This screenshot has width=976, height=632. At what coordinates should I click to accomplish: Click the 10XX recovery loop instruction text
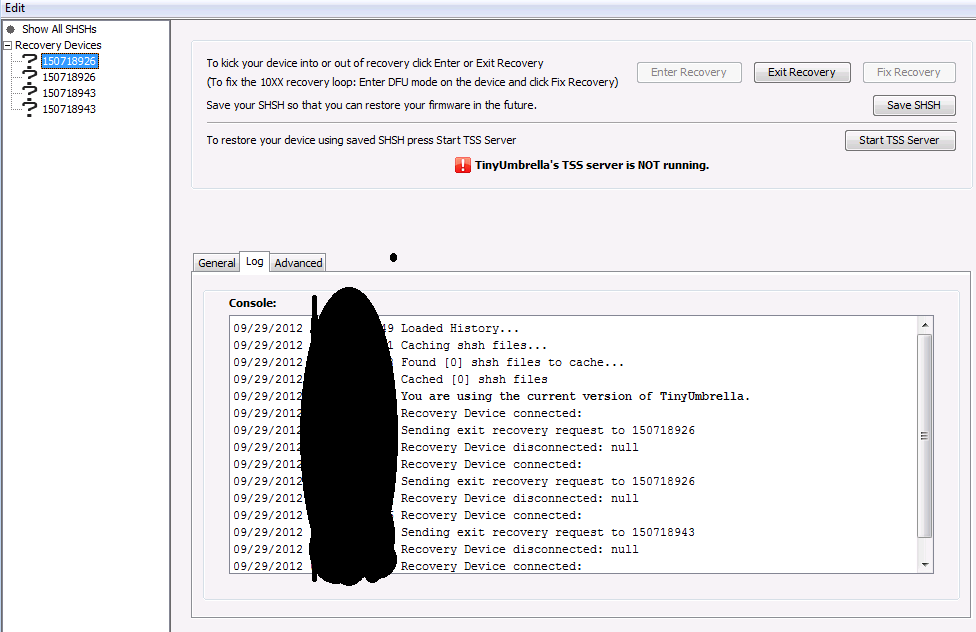[x=412, y=82]
